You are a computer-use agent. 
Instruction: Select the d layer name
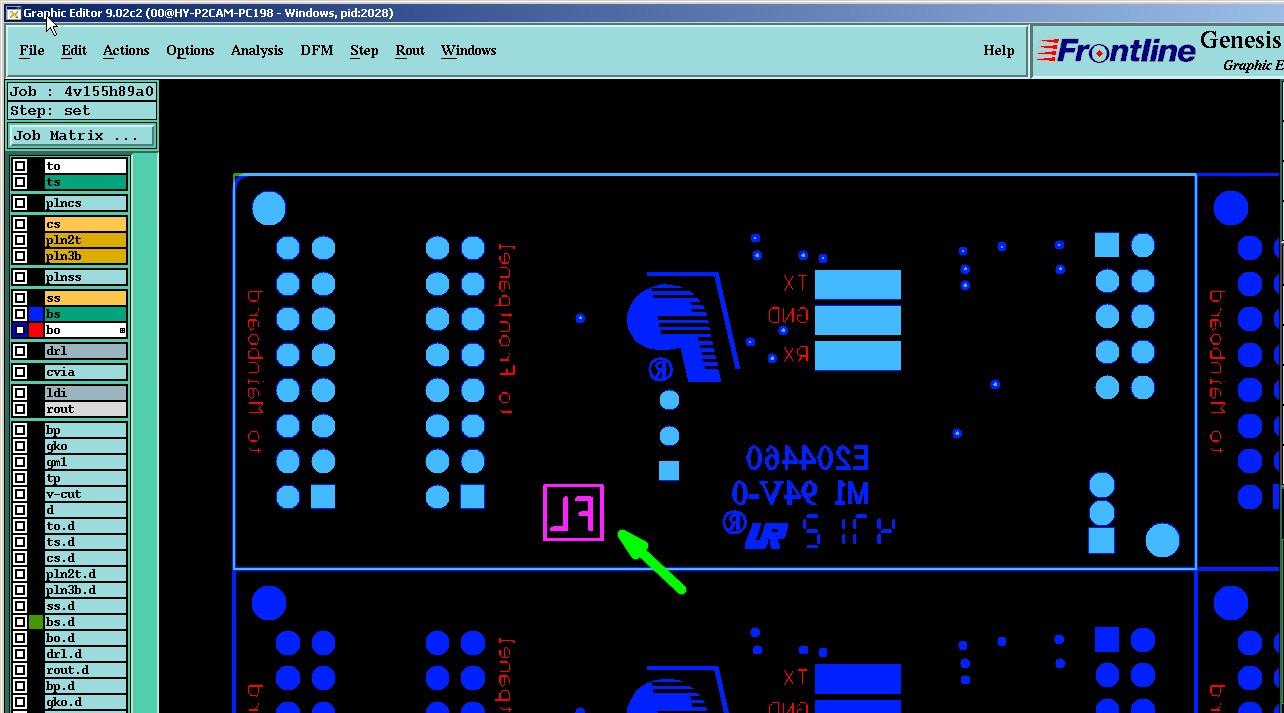[86, 510]
